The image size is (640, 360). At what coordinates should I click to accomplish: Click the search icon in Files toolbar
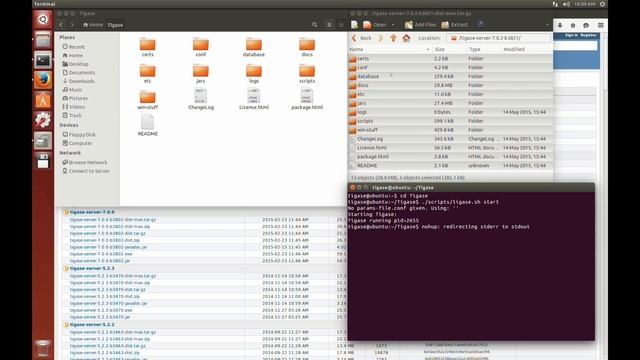(x=315, y=25)
